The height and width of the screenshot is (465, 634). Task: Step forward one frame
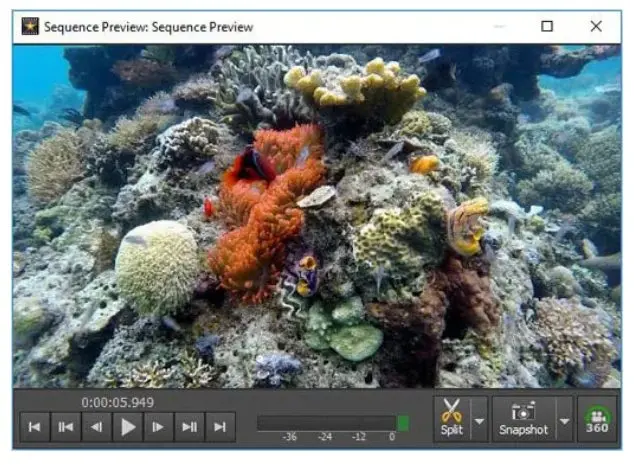(x=158, y=427)
